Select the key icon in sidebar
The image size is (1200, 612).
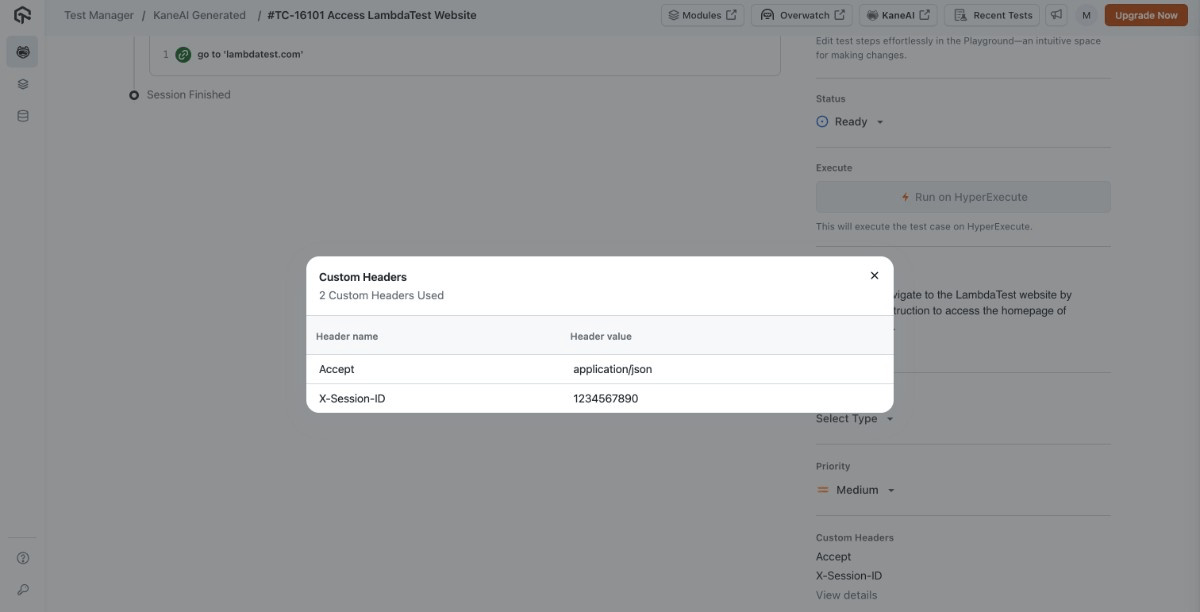pyautogui.click(x=22, y=589)
